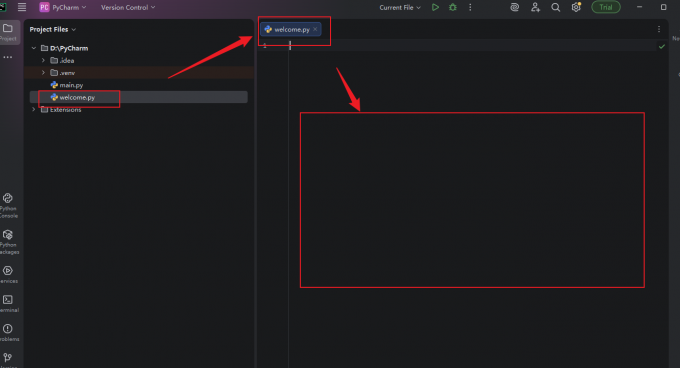Image resolution: width=680 pixels, height=368 pixels.
Task: Open the Problems tool window
Action: coord(8,332)
